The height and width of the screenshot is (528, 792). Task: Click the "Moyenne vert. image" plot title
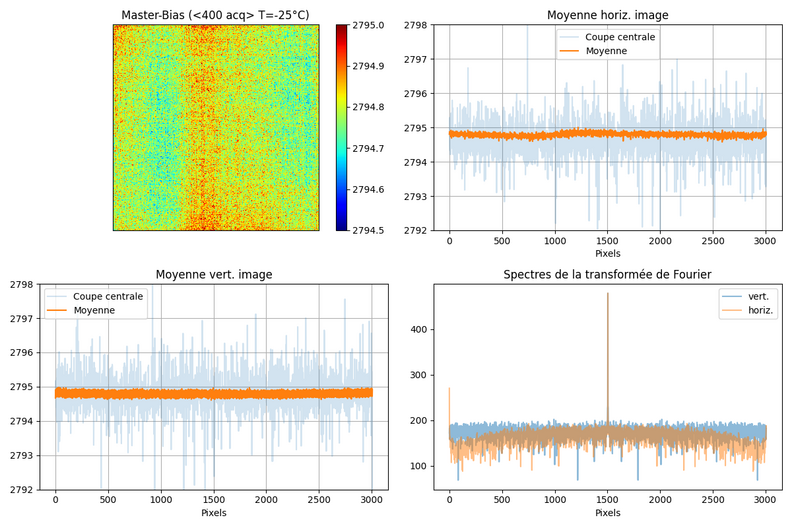214,274
